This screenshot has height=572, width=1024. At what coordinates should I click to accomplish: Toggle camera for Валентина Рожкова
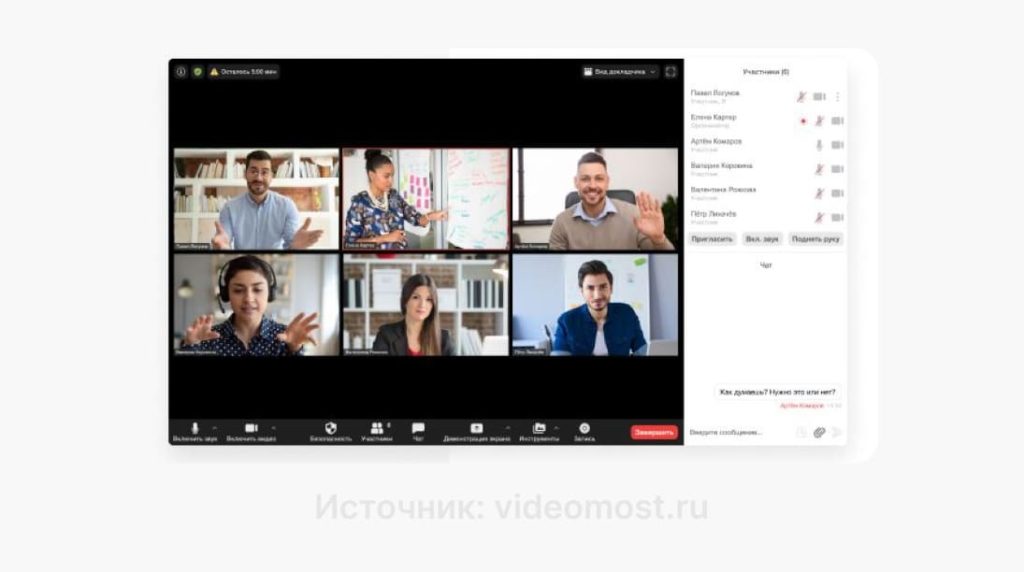(837, 193)
